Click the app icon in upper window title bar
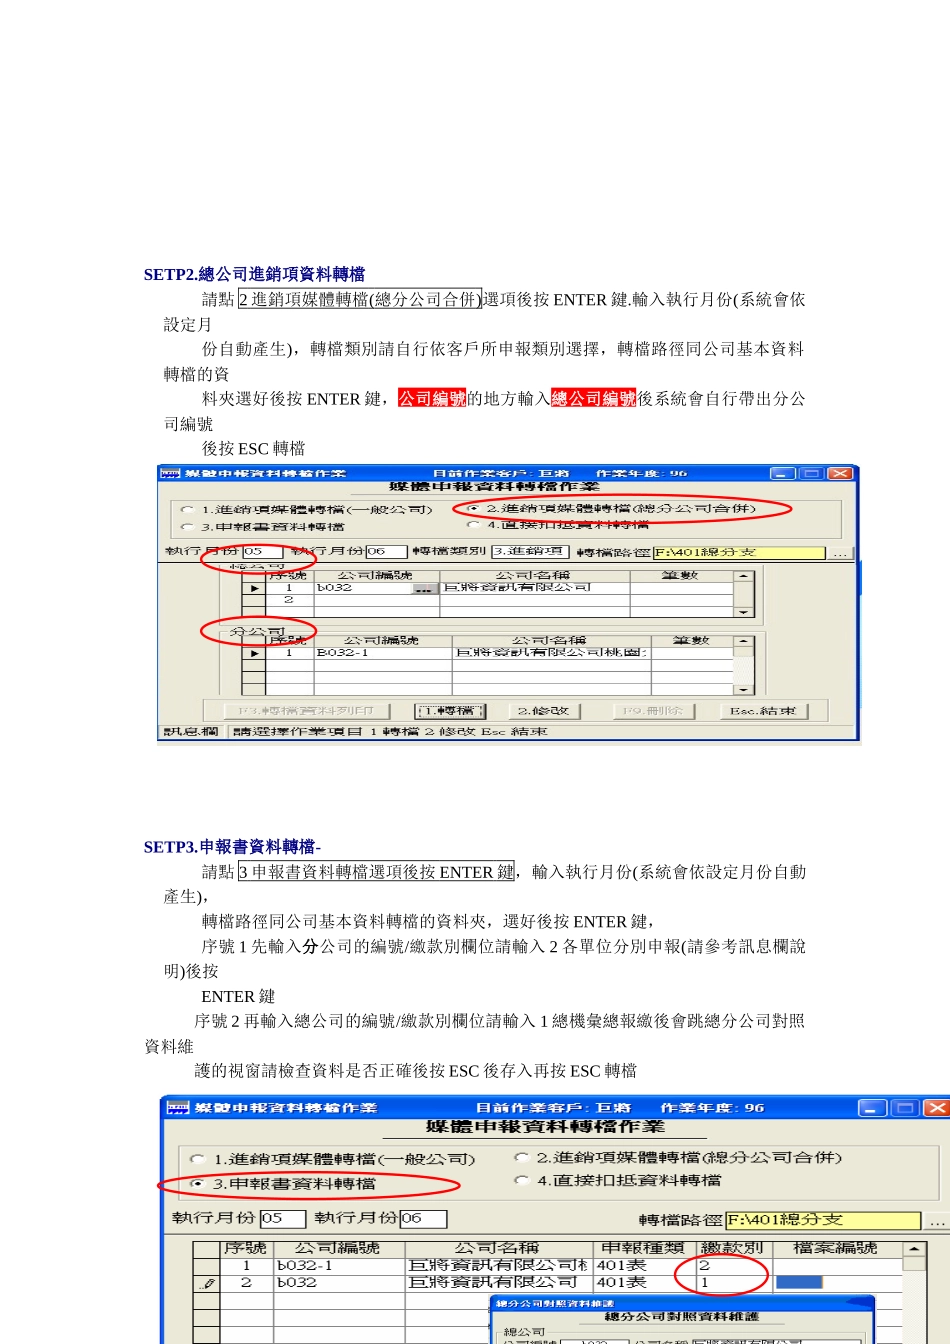 tap(171, 473)
